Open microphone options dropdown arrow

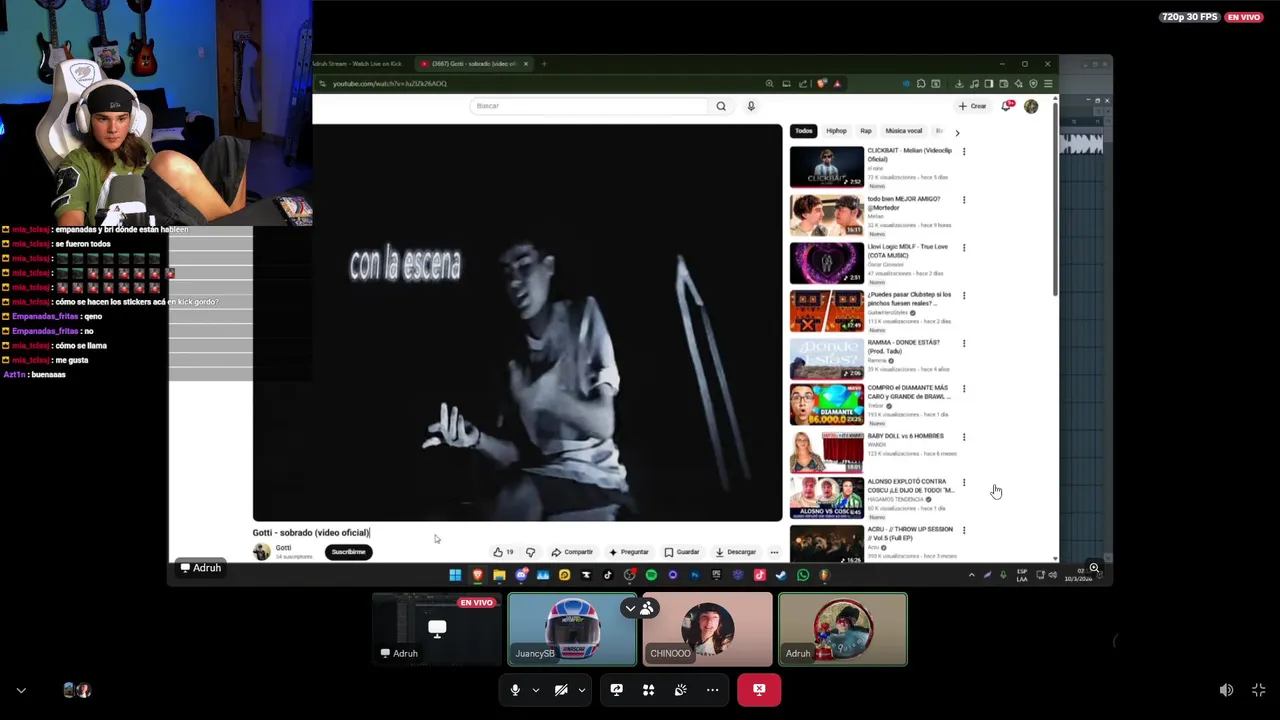point(535,690)
